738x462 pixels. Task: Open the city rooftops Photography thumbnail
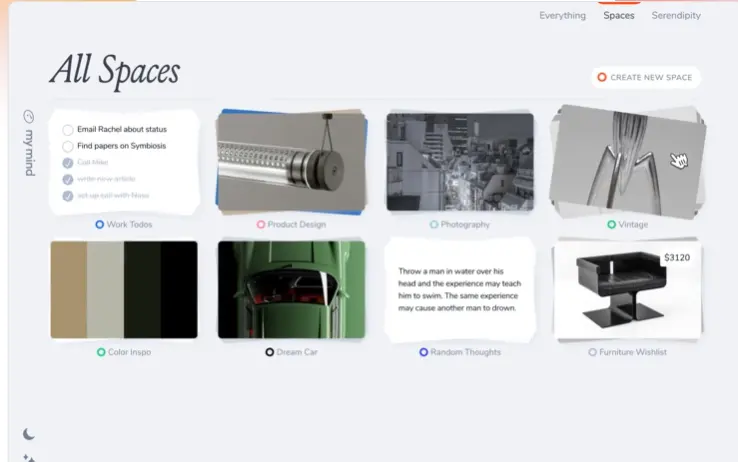pos(460,162)
